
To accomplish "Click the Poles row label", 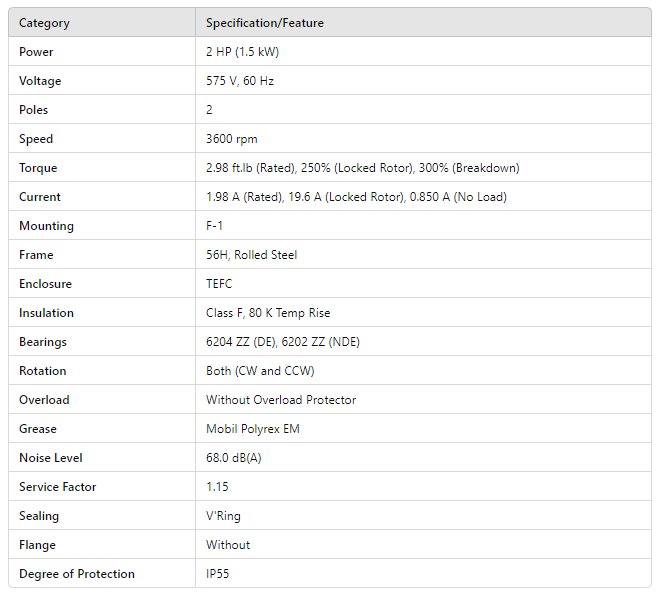I will 33,110.
